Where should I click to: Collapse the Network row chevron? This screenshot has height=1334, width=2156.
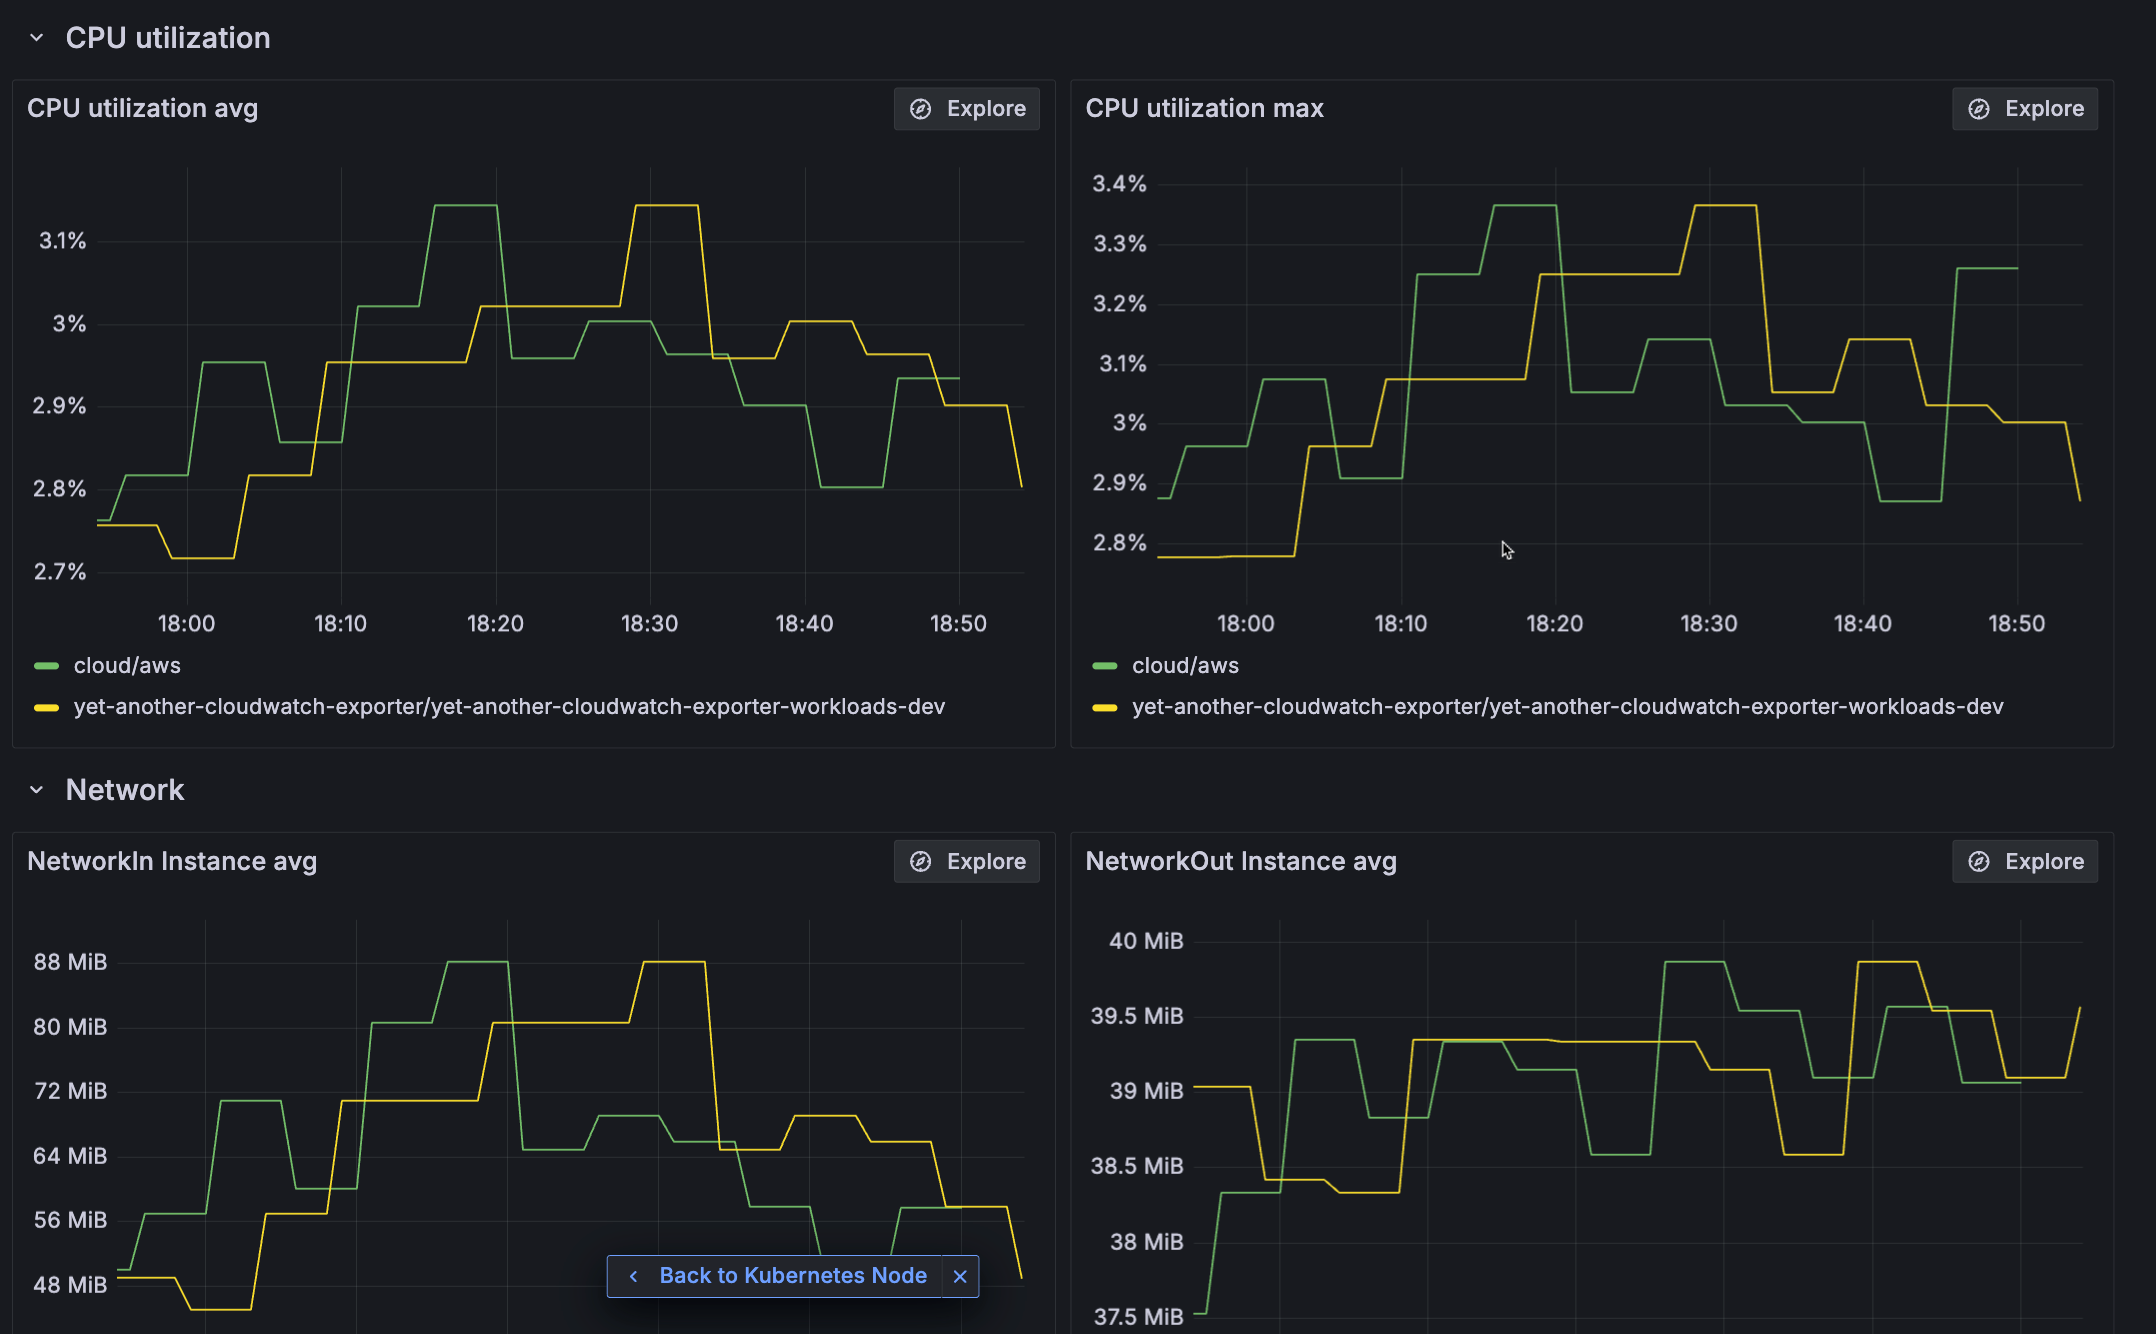37,790
